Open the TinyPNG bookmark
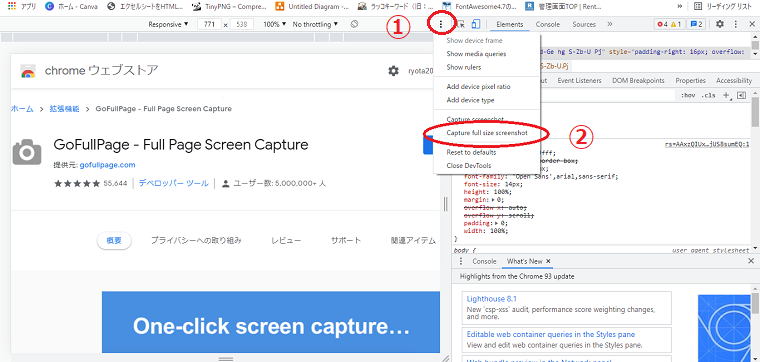Screen dimensions: 760x362 pos(229,7)
